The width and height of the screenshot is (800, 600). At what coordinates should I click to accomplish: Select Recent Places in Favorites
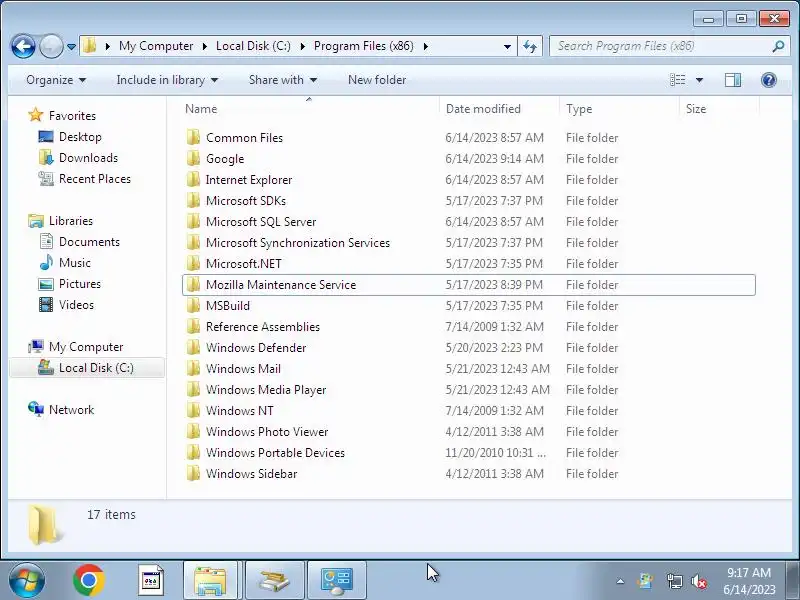pyautogui.click(x=94, y=179)
